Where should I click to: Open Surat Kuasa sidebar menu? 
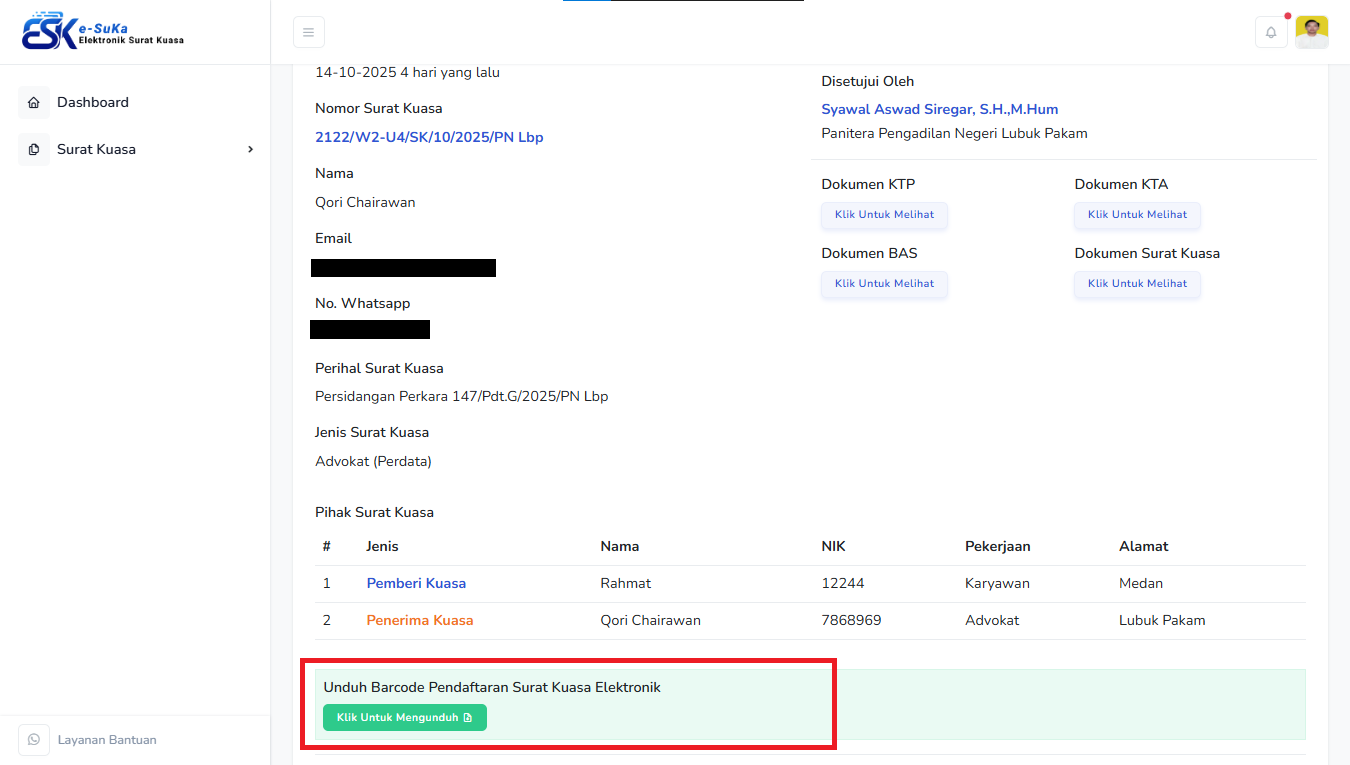point(96,150)
